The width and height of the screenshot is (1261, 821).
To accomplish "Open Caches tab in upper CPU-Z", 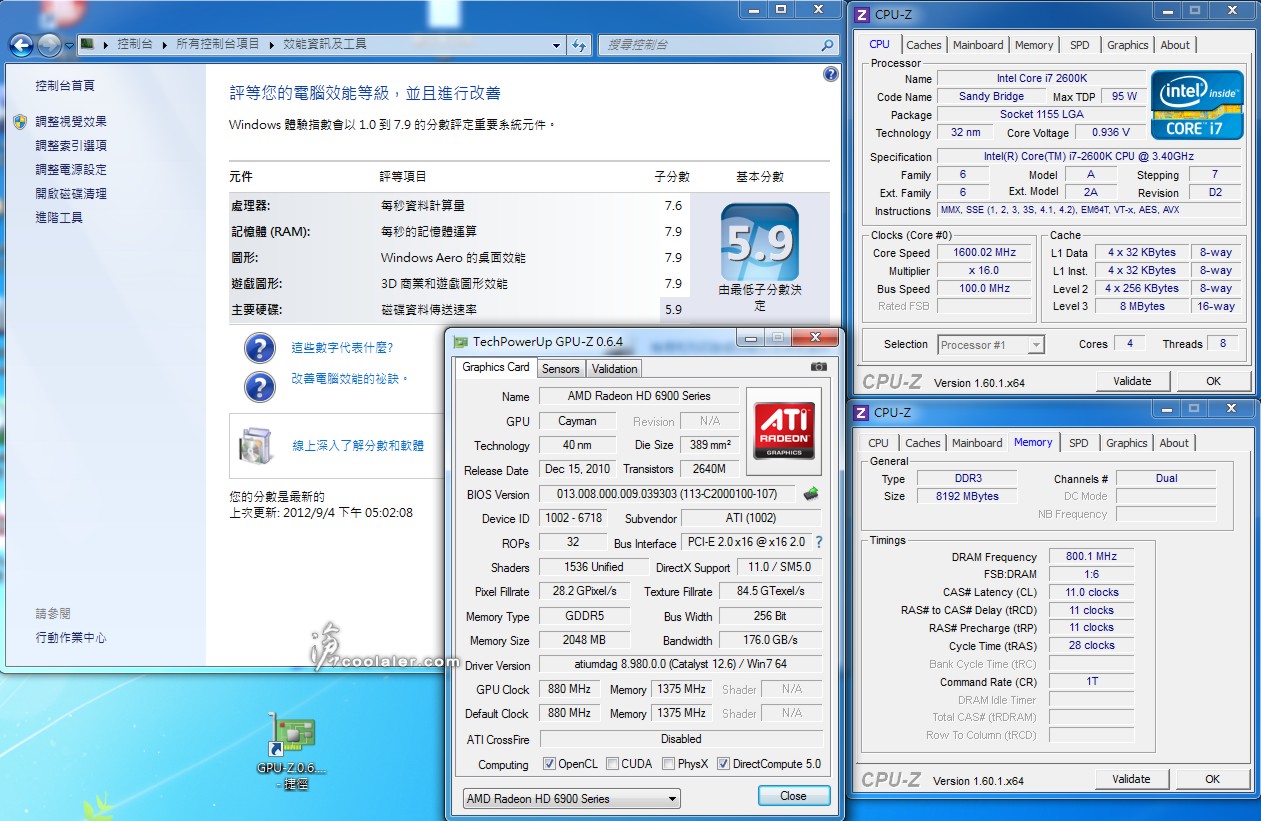I will [x=924, y=45].
